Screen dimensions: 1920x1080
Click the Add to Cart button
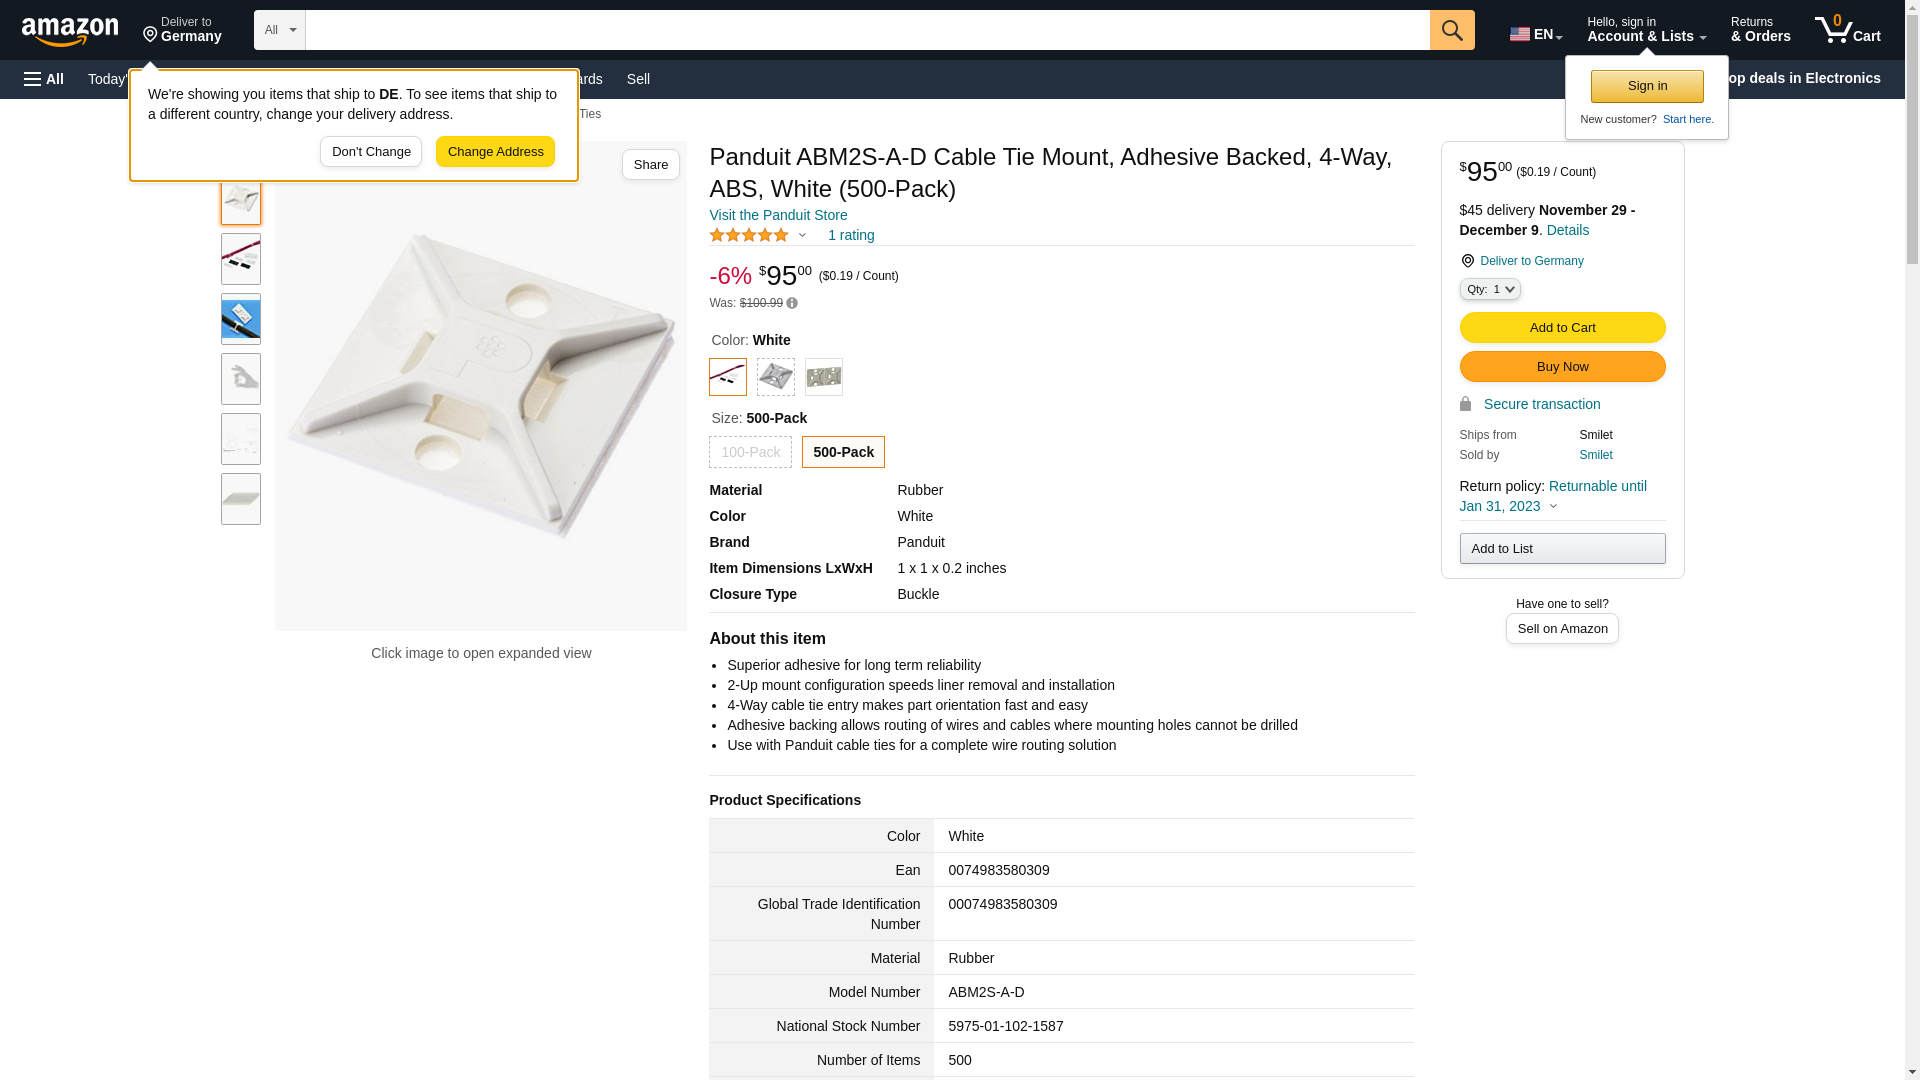pos(1562,328)
